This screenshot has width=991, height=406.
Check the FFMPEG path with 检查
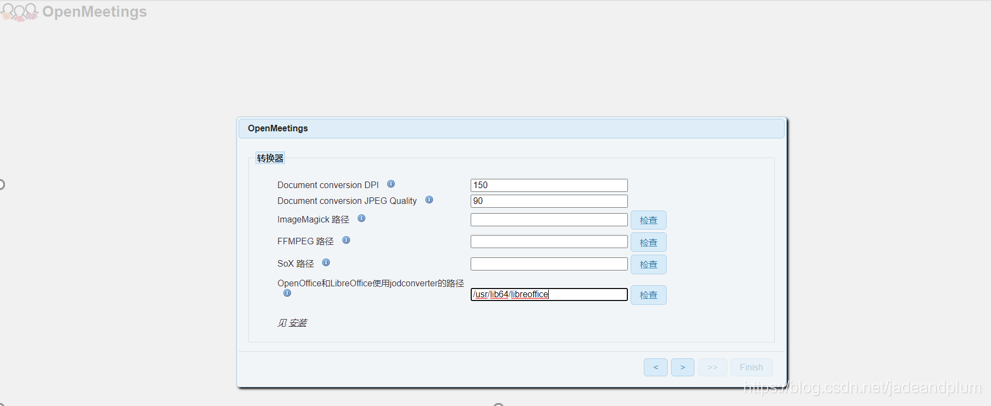648,242
